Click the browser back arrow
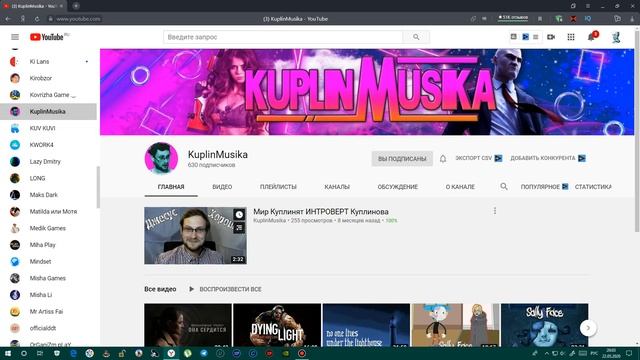Screen dimensions: 640x360 [x=8, y=19]
